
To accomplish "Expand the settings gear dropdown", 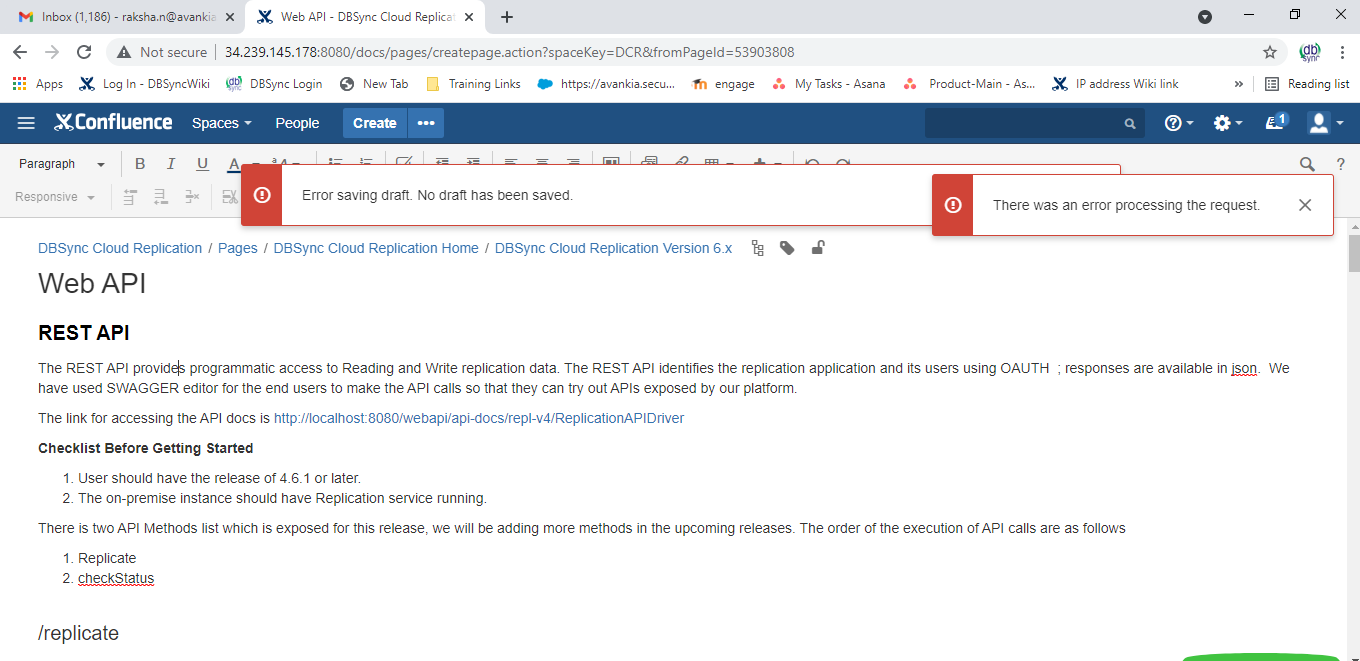I will point(1227,123).
